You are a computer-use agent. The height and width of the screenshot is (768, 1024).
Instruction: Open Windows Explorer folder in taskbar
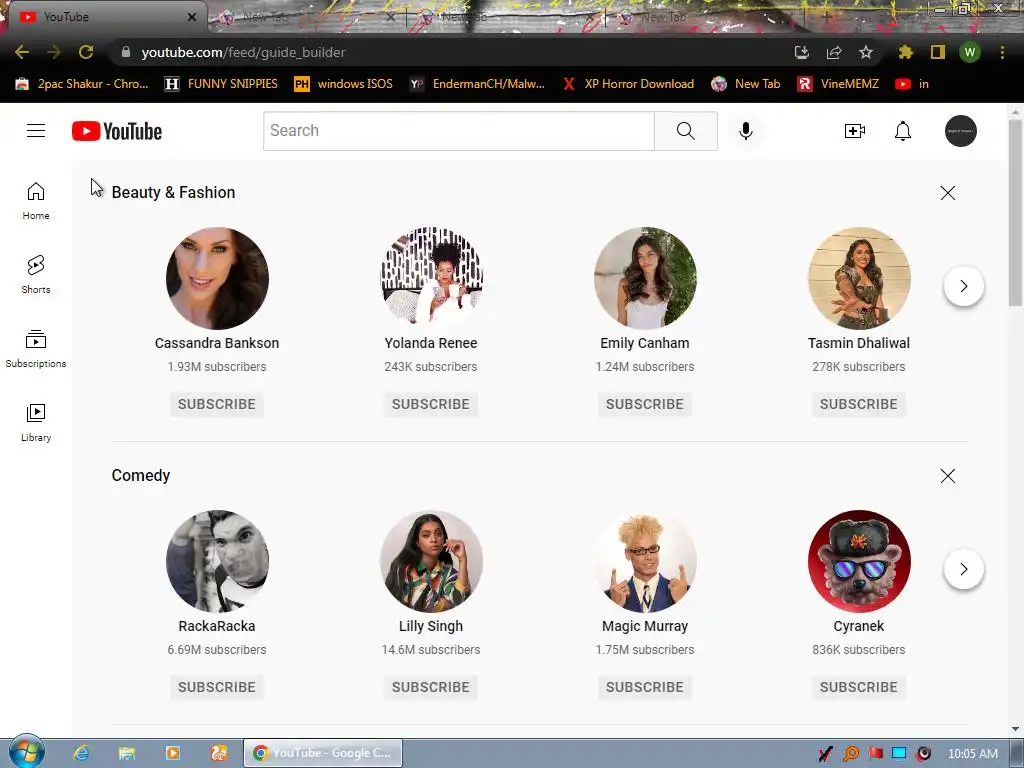click(127, 753)
